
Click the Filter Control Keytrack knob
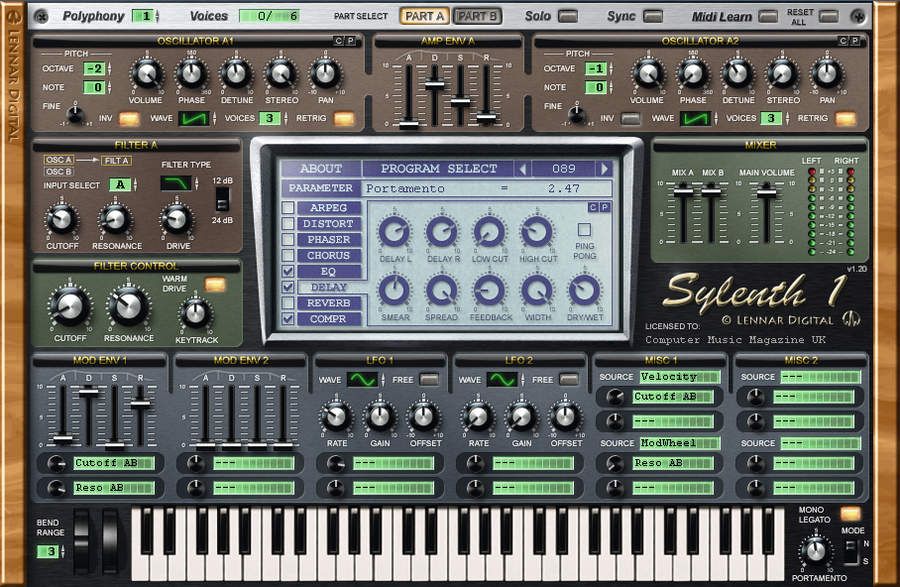point(196,314)
